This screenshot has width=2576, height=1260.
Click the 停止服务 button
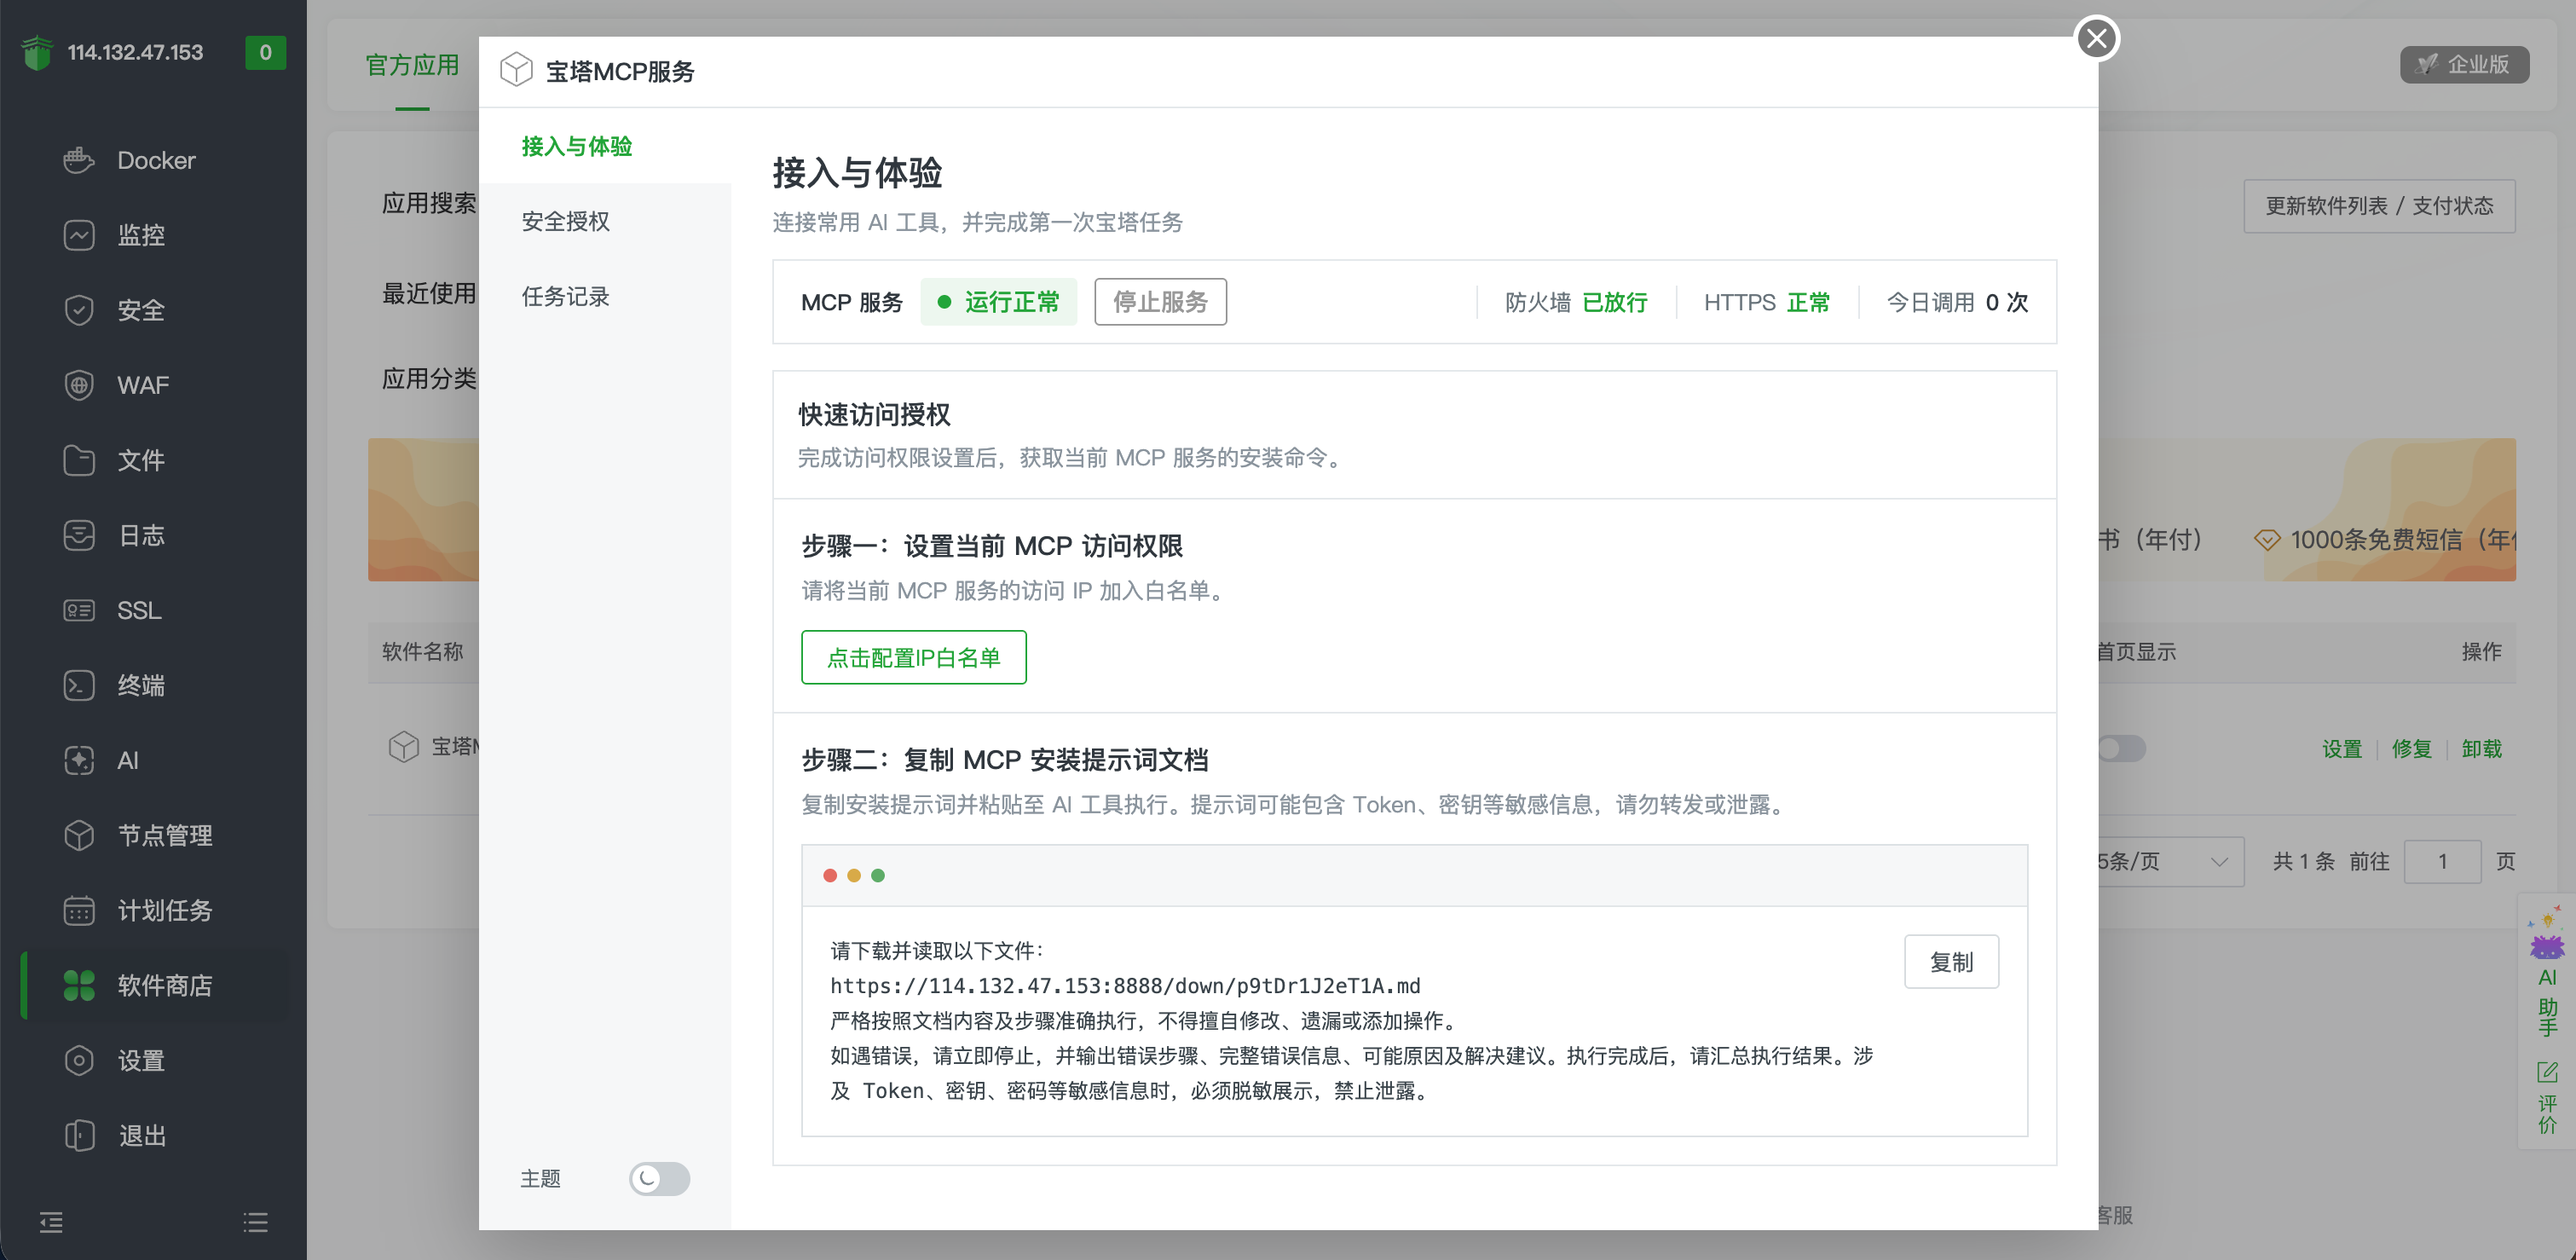click(x=1160, y=302)
